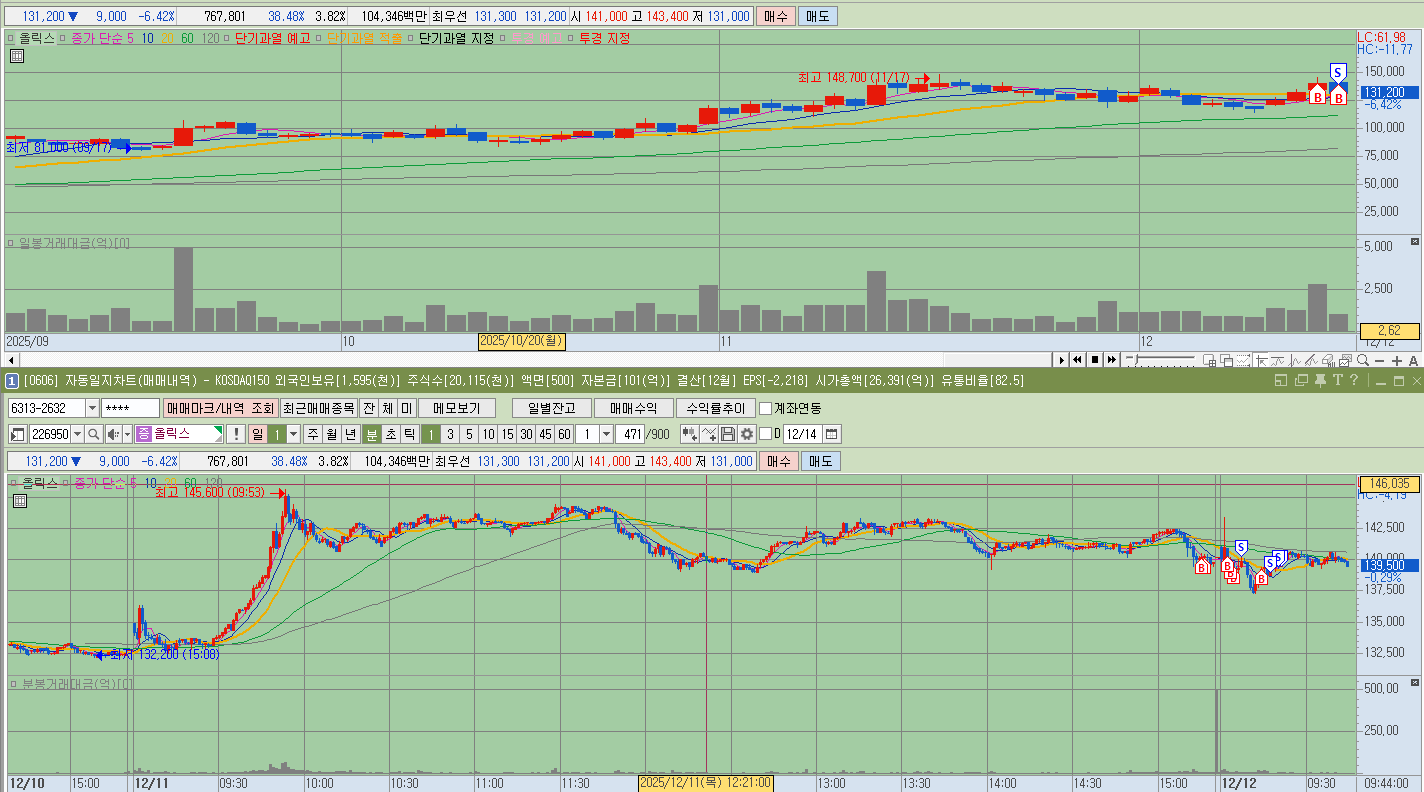
Task: Click the 매매수익 button
Action: 634,408
